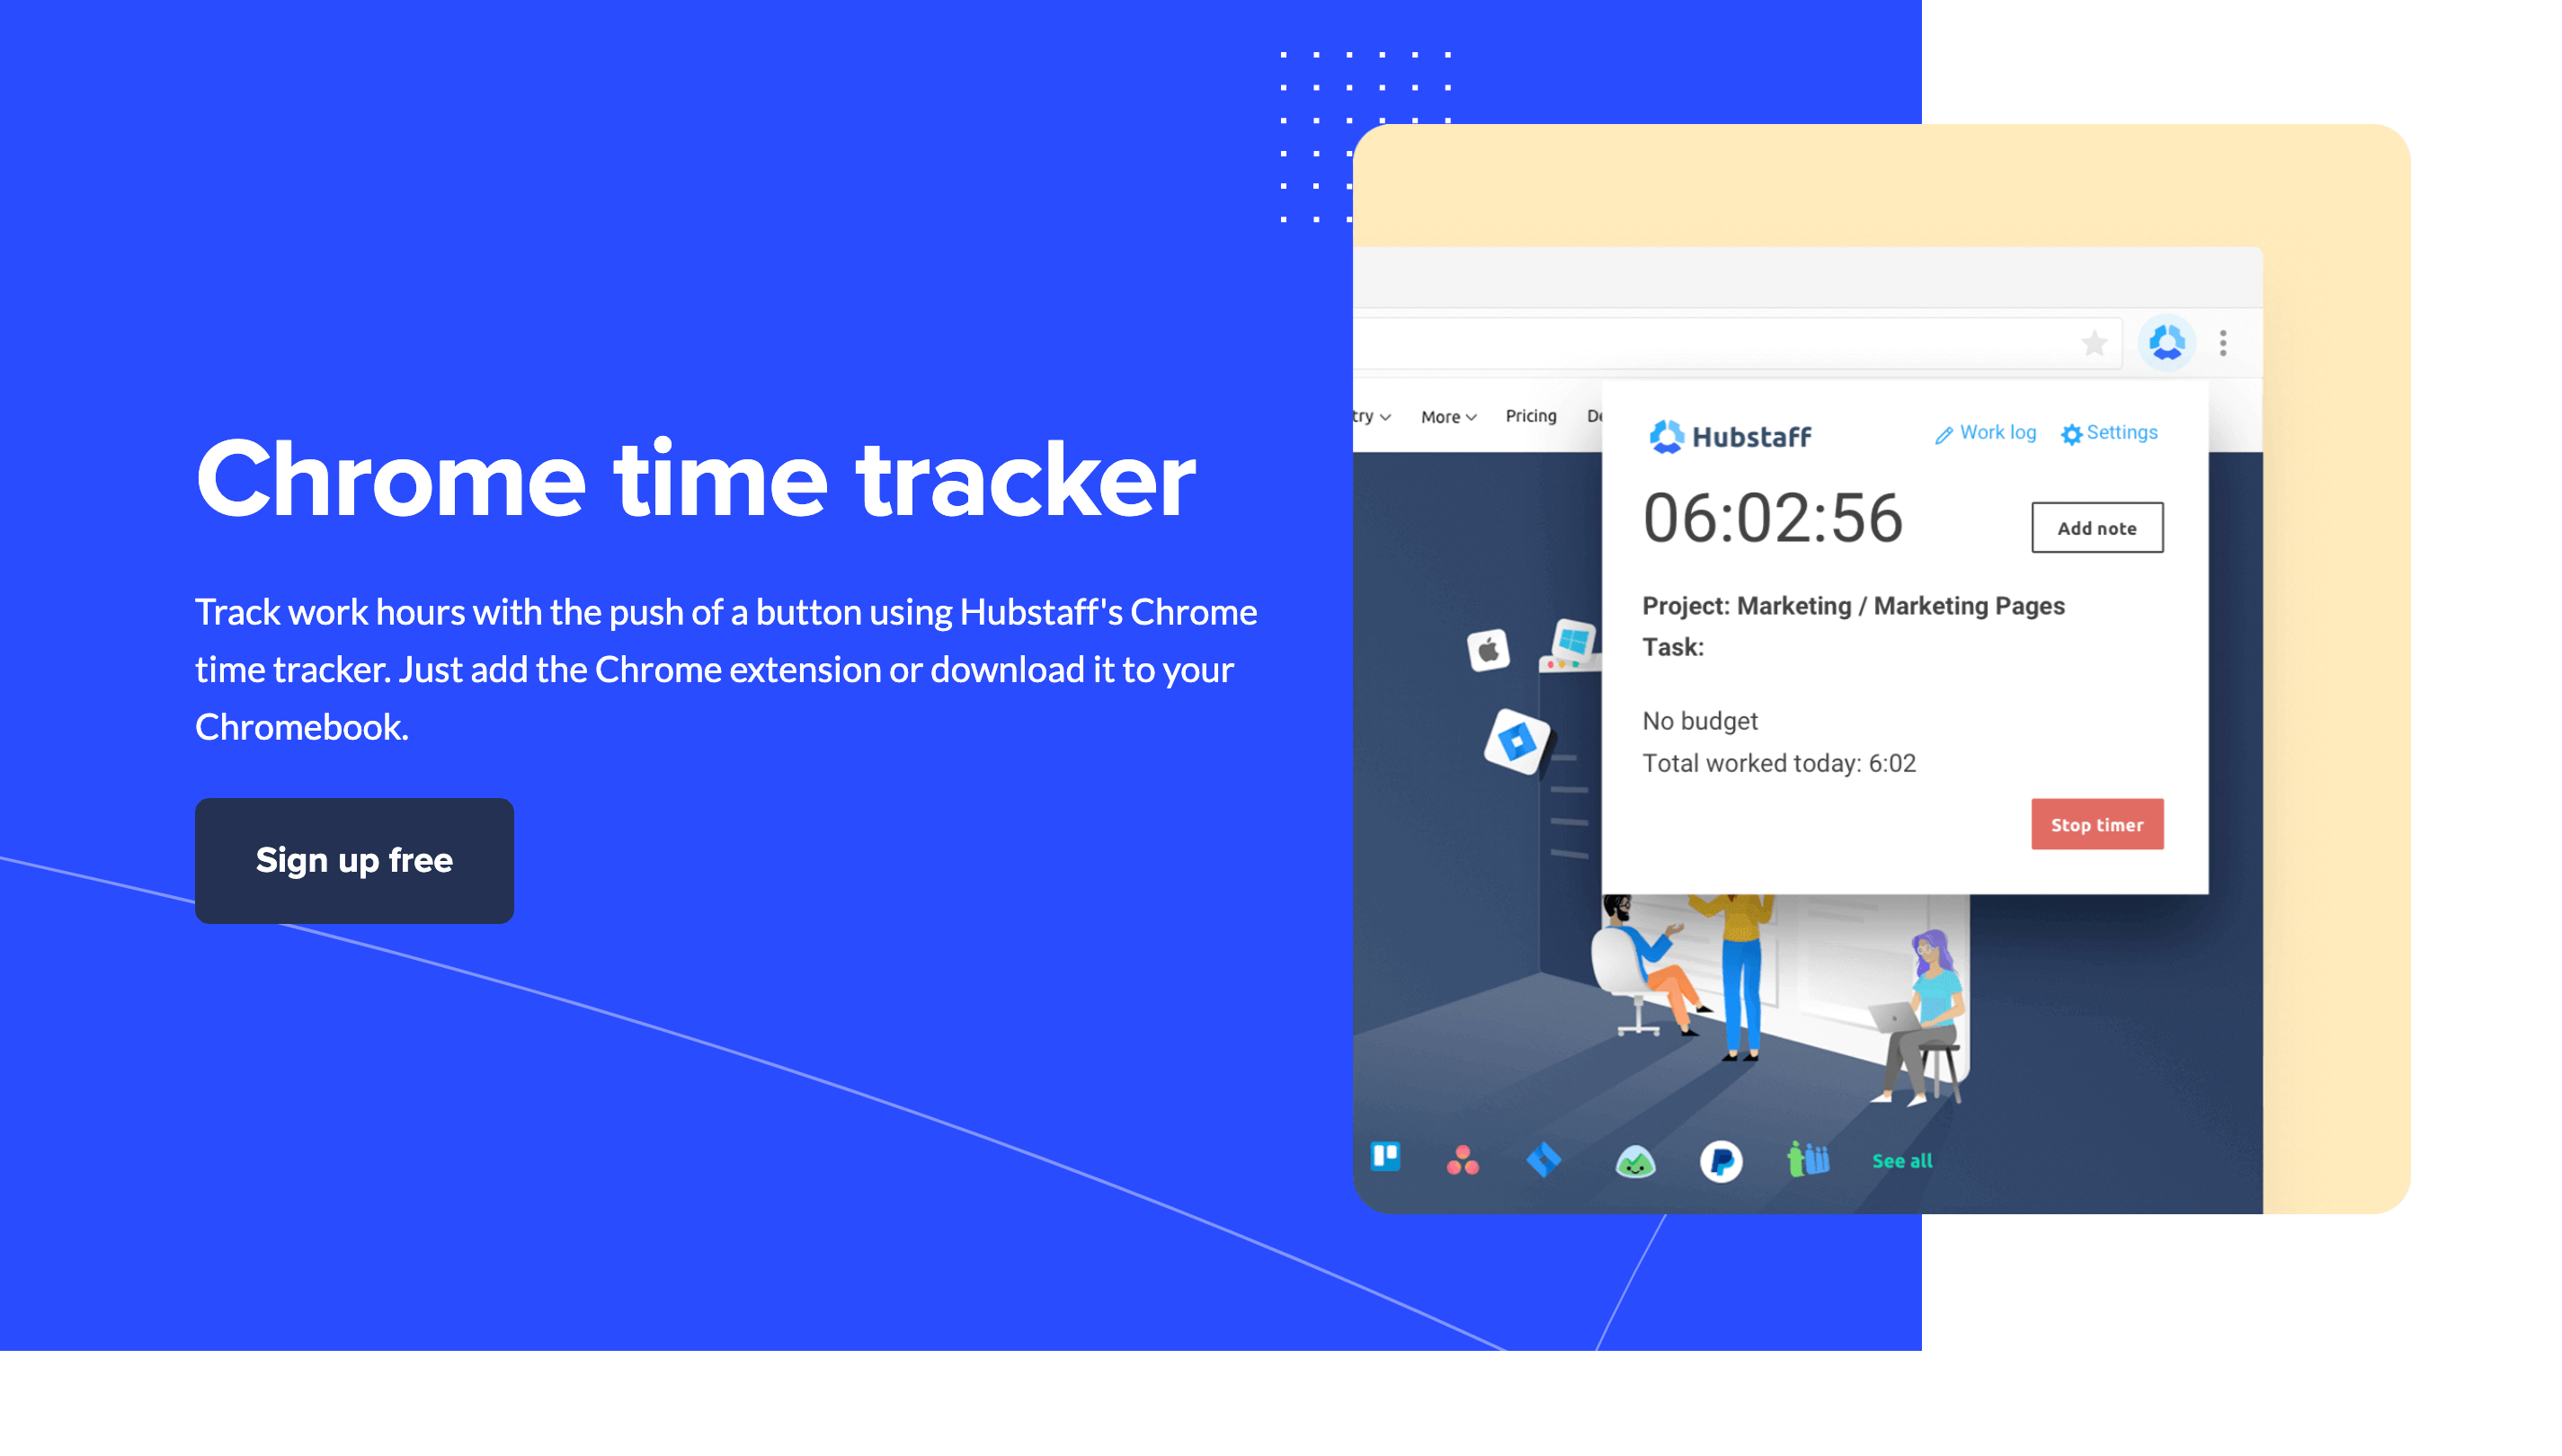Click Add note in timer extension
The height and width of the screenshot is (1456, 2562).
[x=2097, y=528]
